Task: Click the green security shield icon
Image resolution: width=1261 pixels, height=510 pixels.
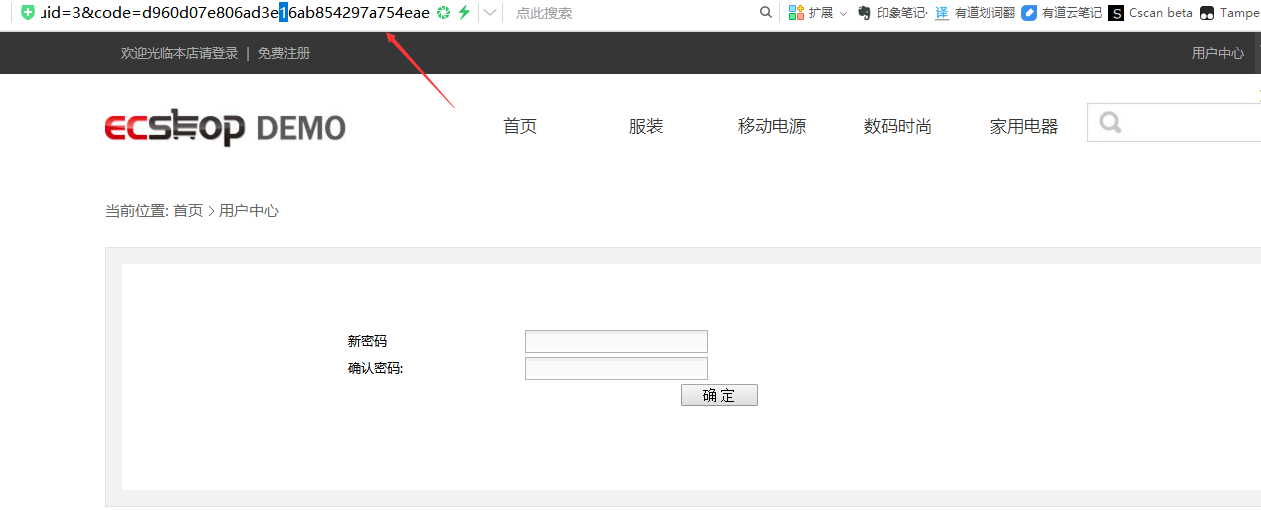Action: (x=28, y=12)
